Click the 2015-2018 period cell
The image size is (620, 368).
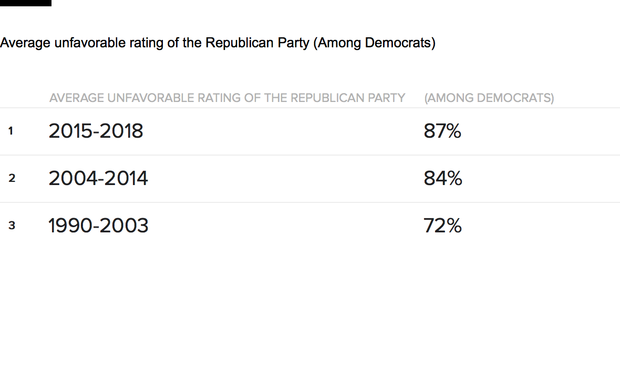(x=96, y=131)
